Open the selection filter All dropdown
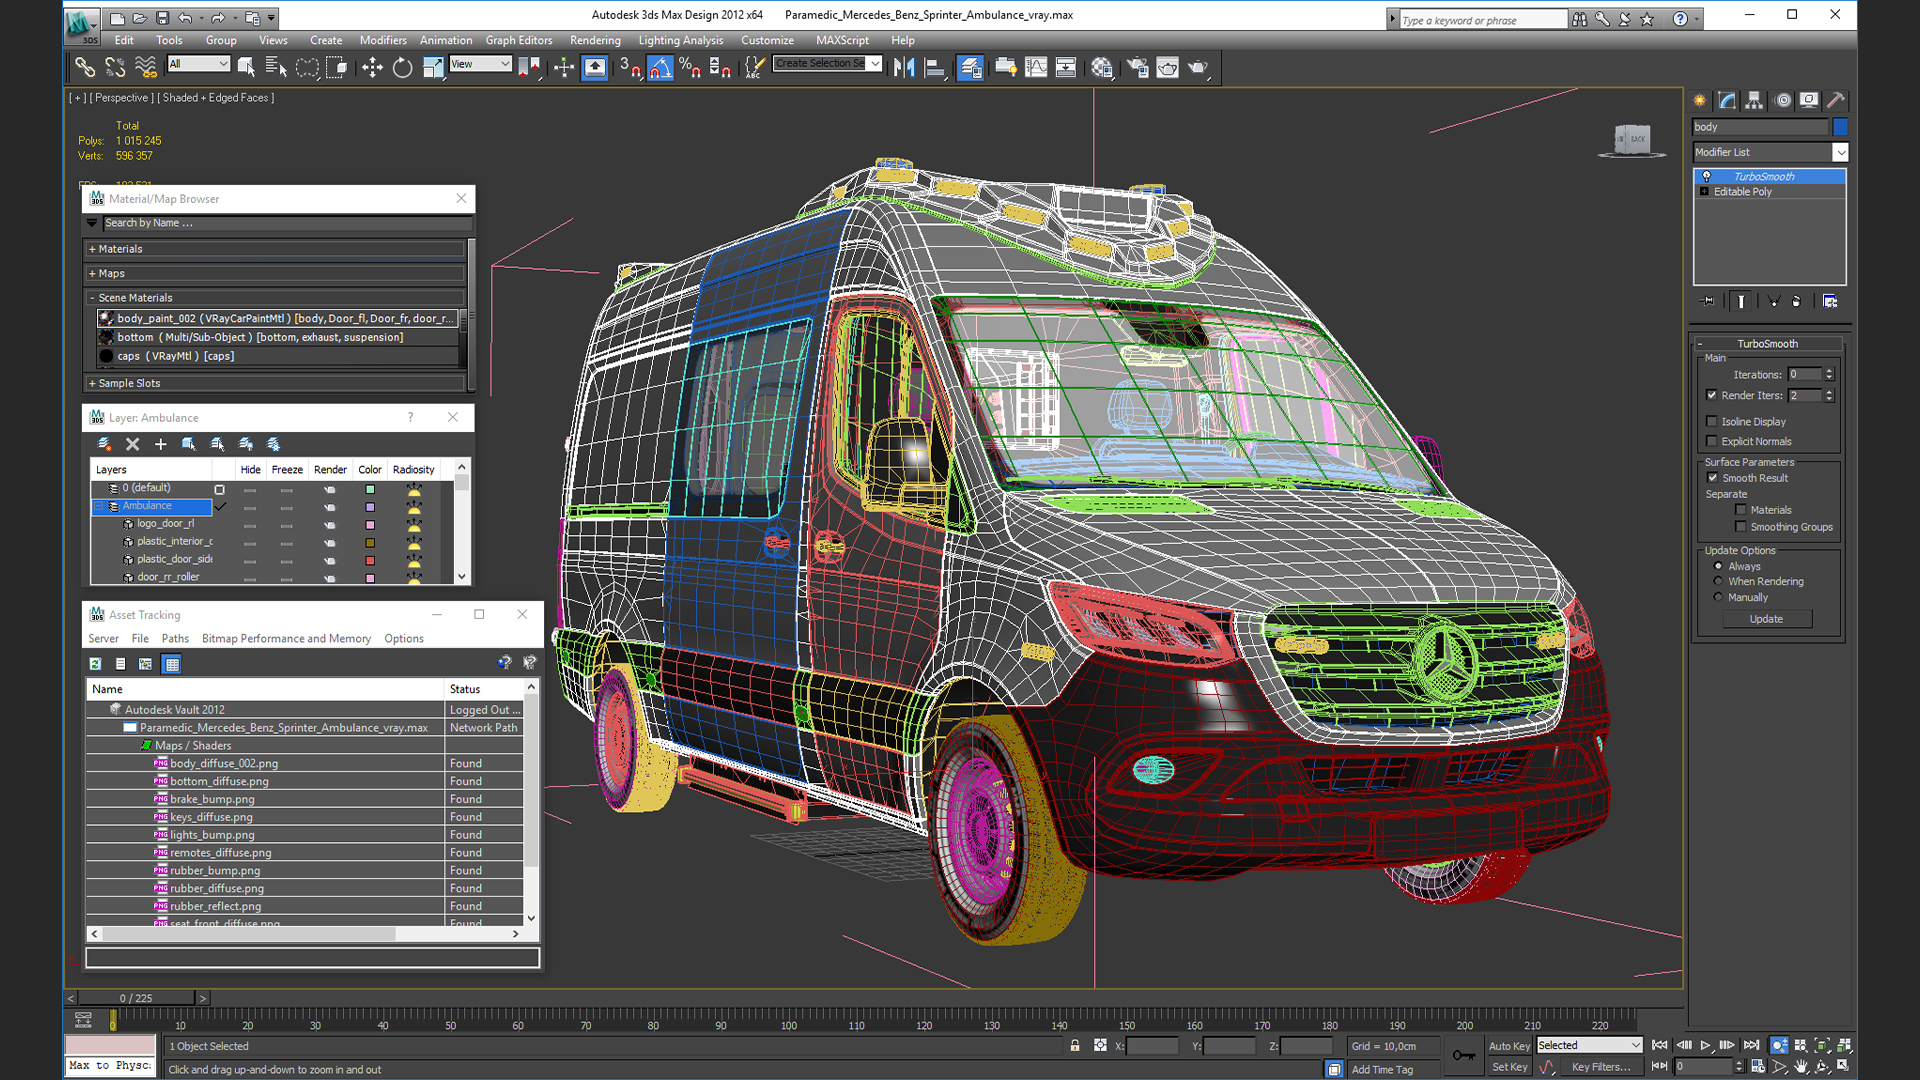The width and height of the screenshot is (1920, 1080). pos(199,64)
